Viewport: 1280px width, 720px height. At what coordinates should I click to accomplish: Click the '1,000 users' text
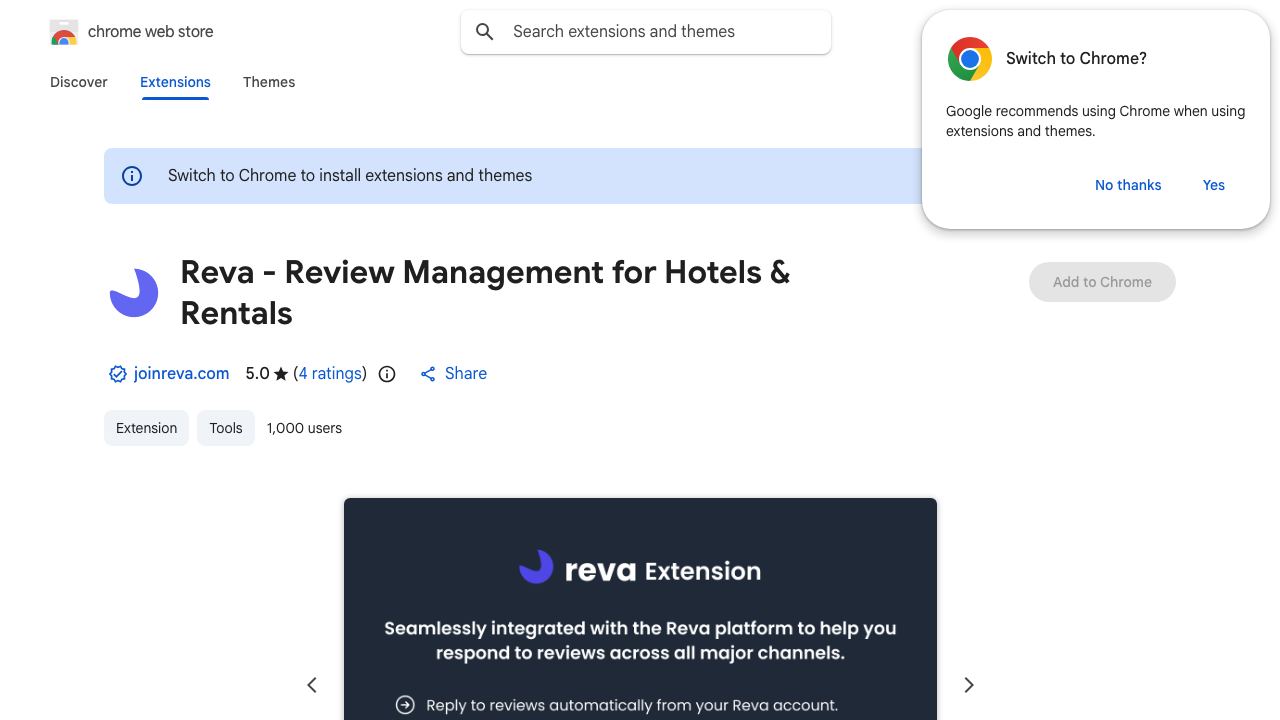tap(304, 428)
